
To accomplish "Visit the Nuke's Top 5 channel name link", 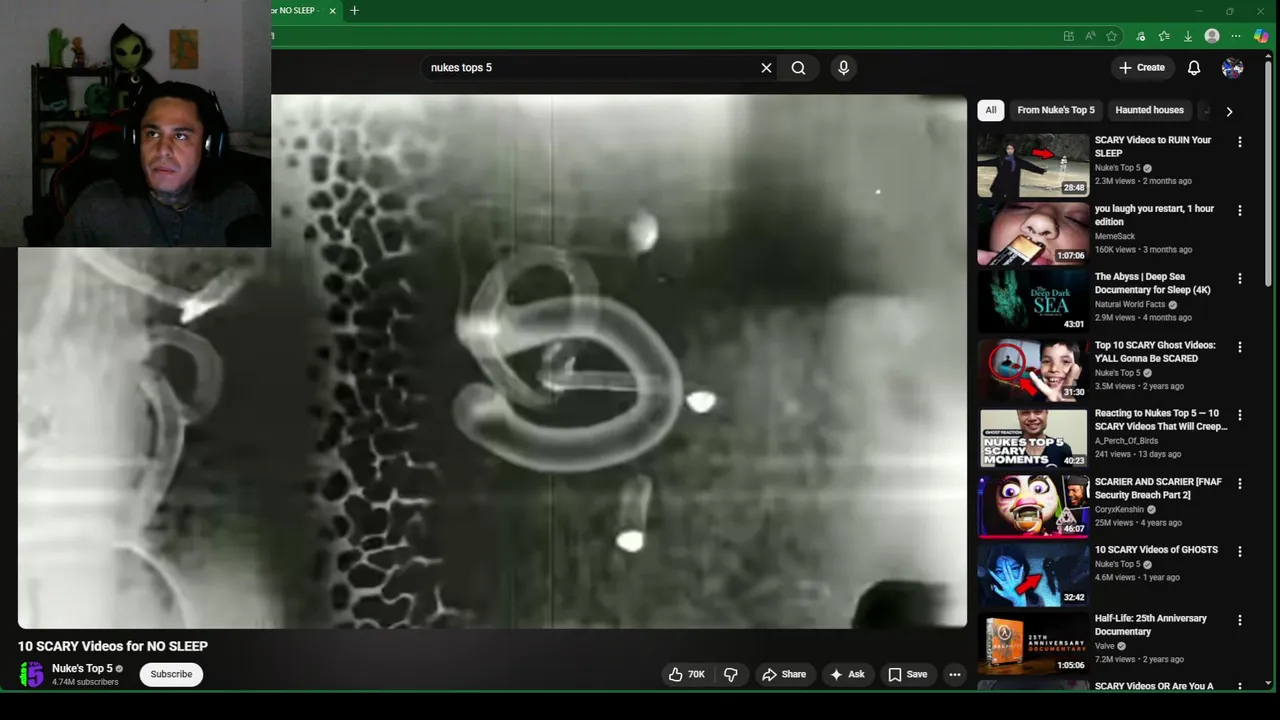I will 82,668.
